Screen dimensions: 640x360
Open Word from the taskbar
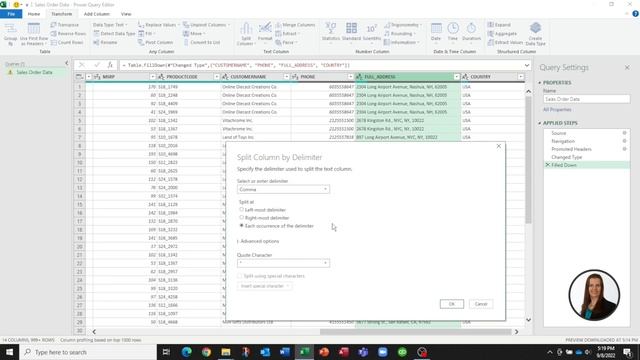pos(285,352)
